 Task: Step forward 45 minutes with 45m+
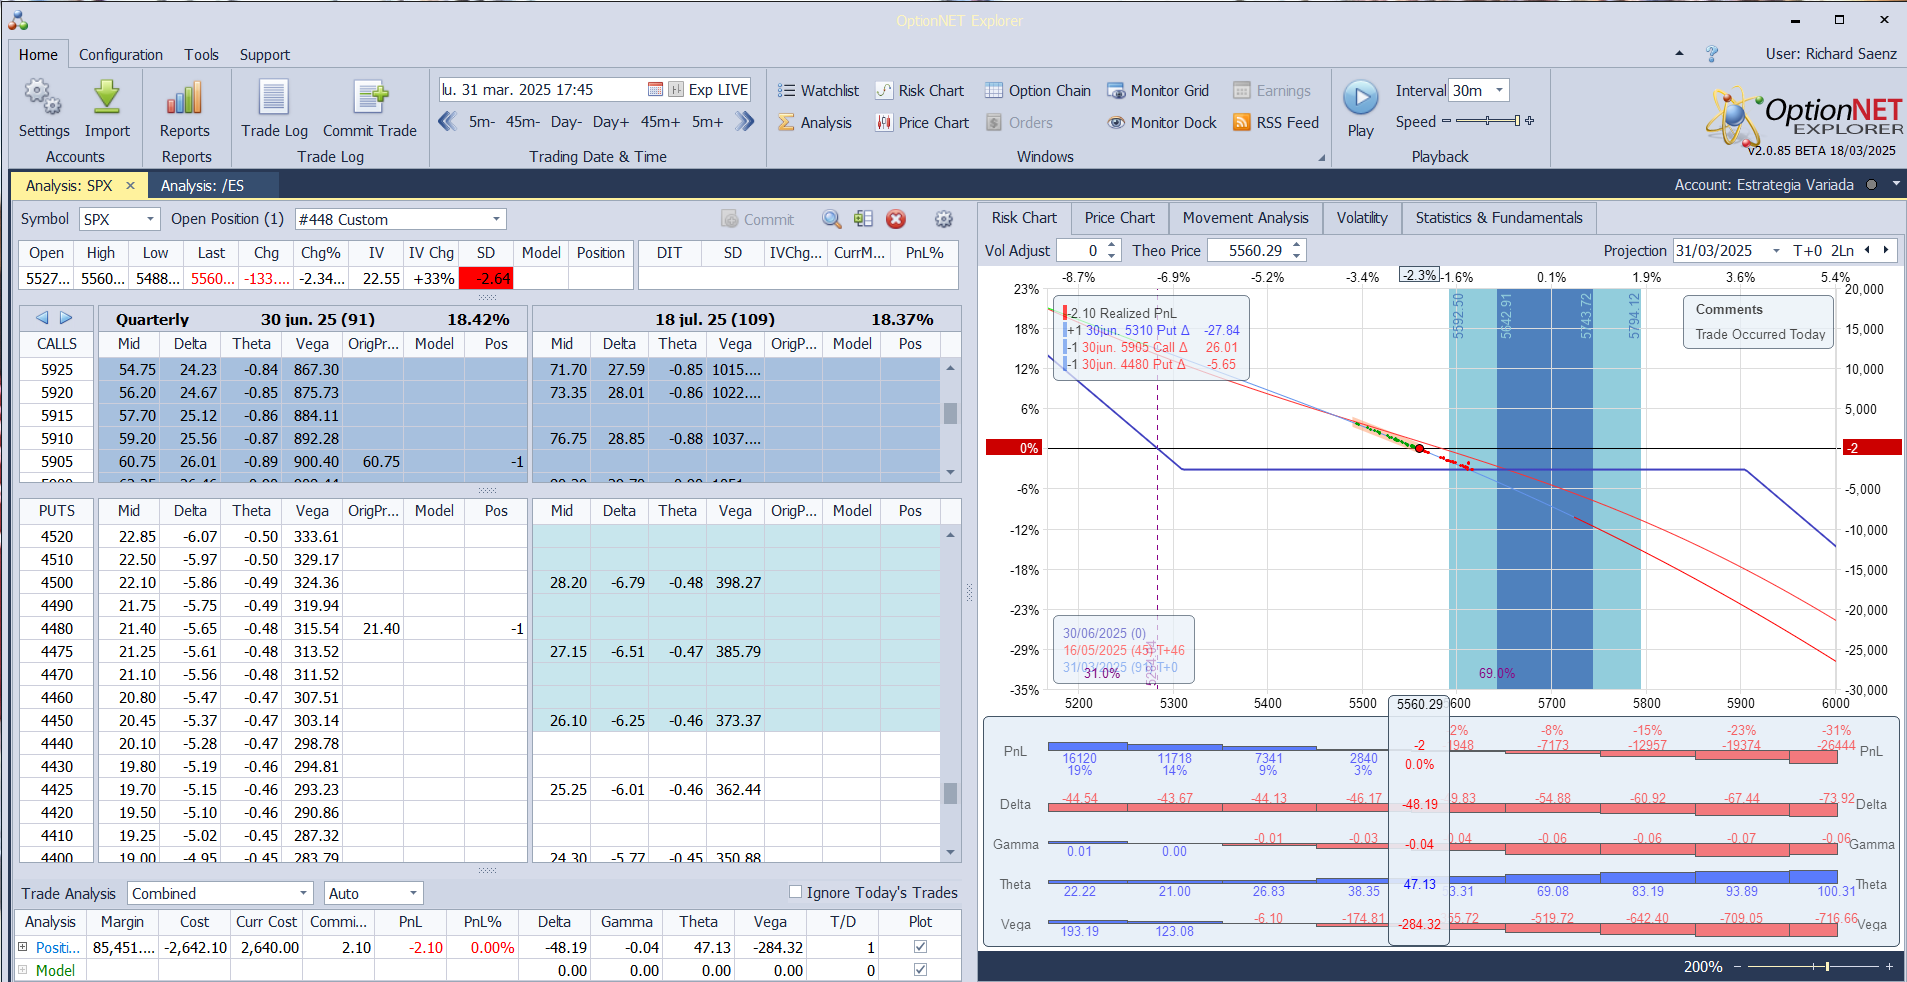(x=660, y=122)
